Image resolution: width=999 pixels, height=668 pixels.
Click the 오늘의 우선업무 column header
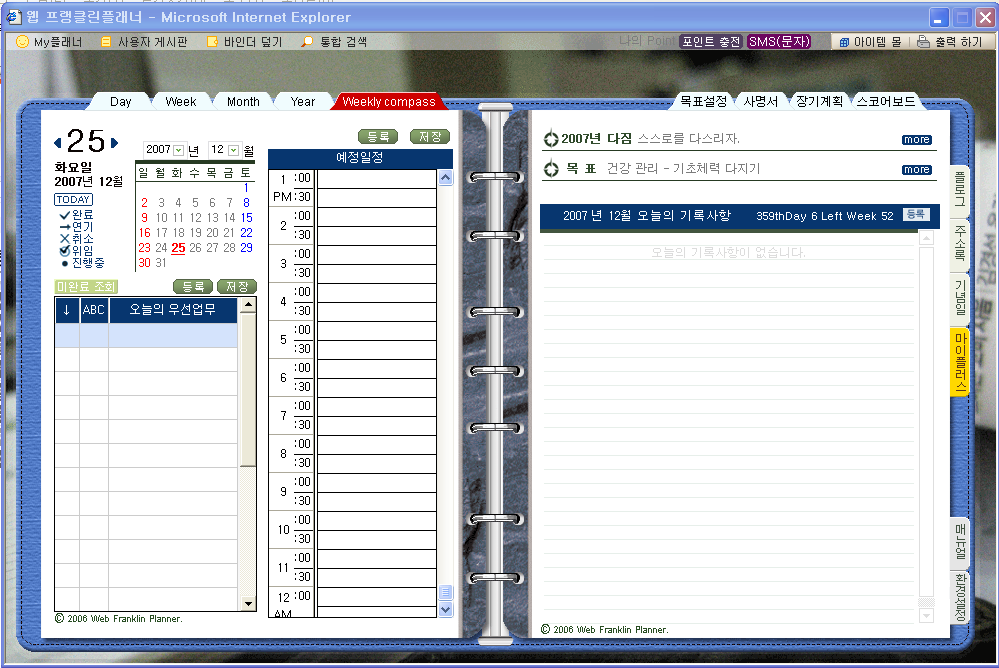pyautogui.click(x=173, y=310)
